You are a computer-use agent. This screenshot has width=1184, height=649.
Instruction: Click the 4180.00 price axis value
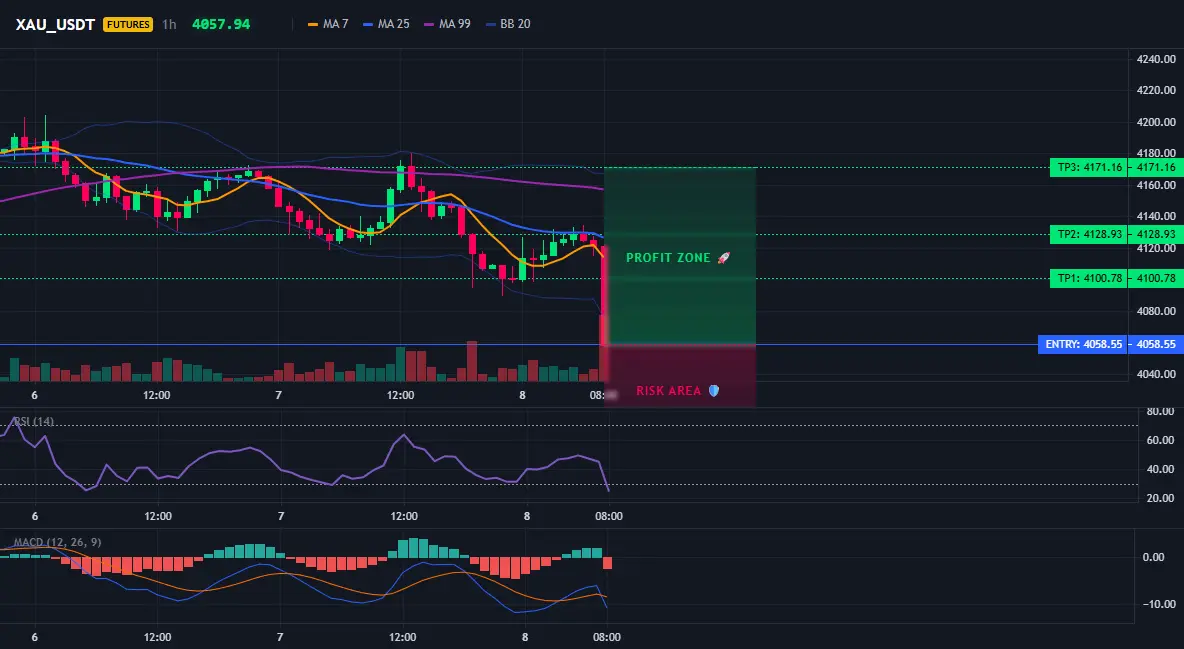(x=1156, y=153)
